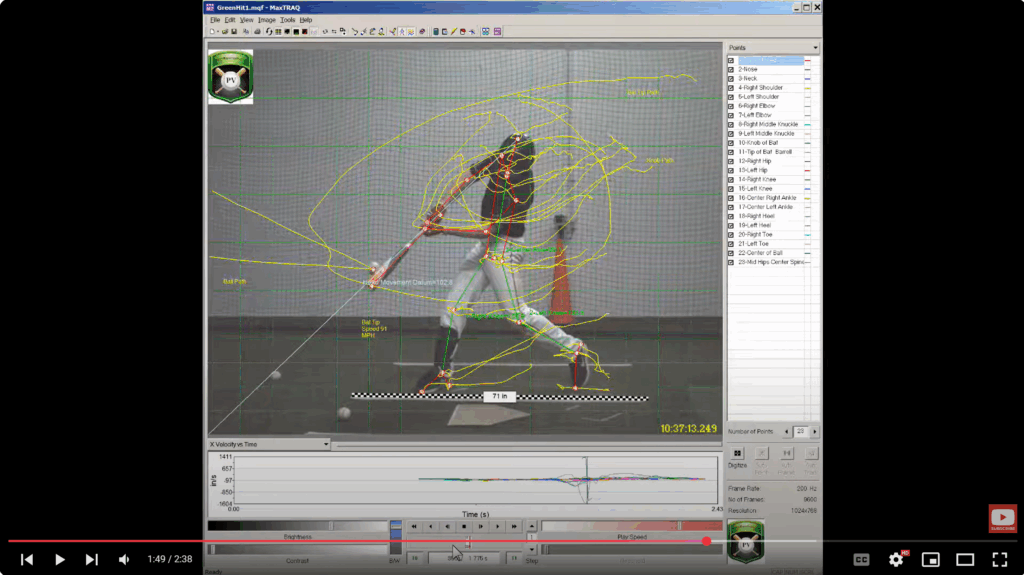The image size is (1024, 575).
Task: Open the Tools menu
Action: click(x=287, y=20)
